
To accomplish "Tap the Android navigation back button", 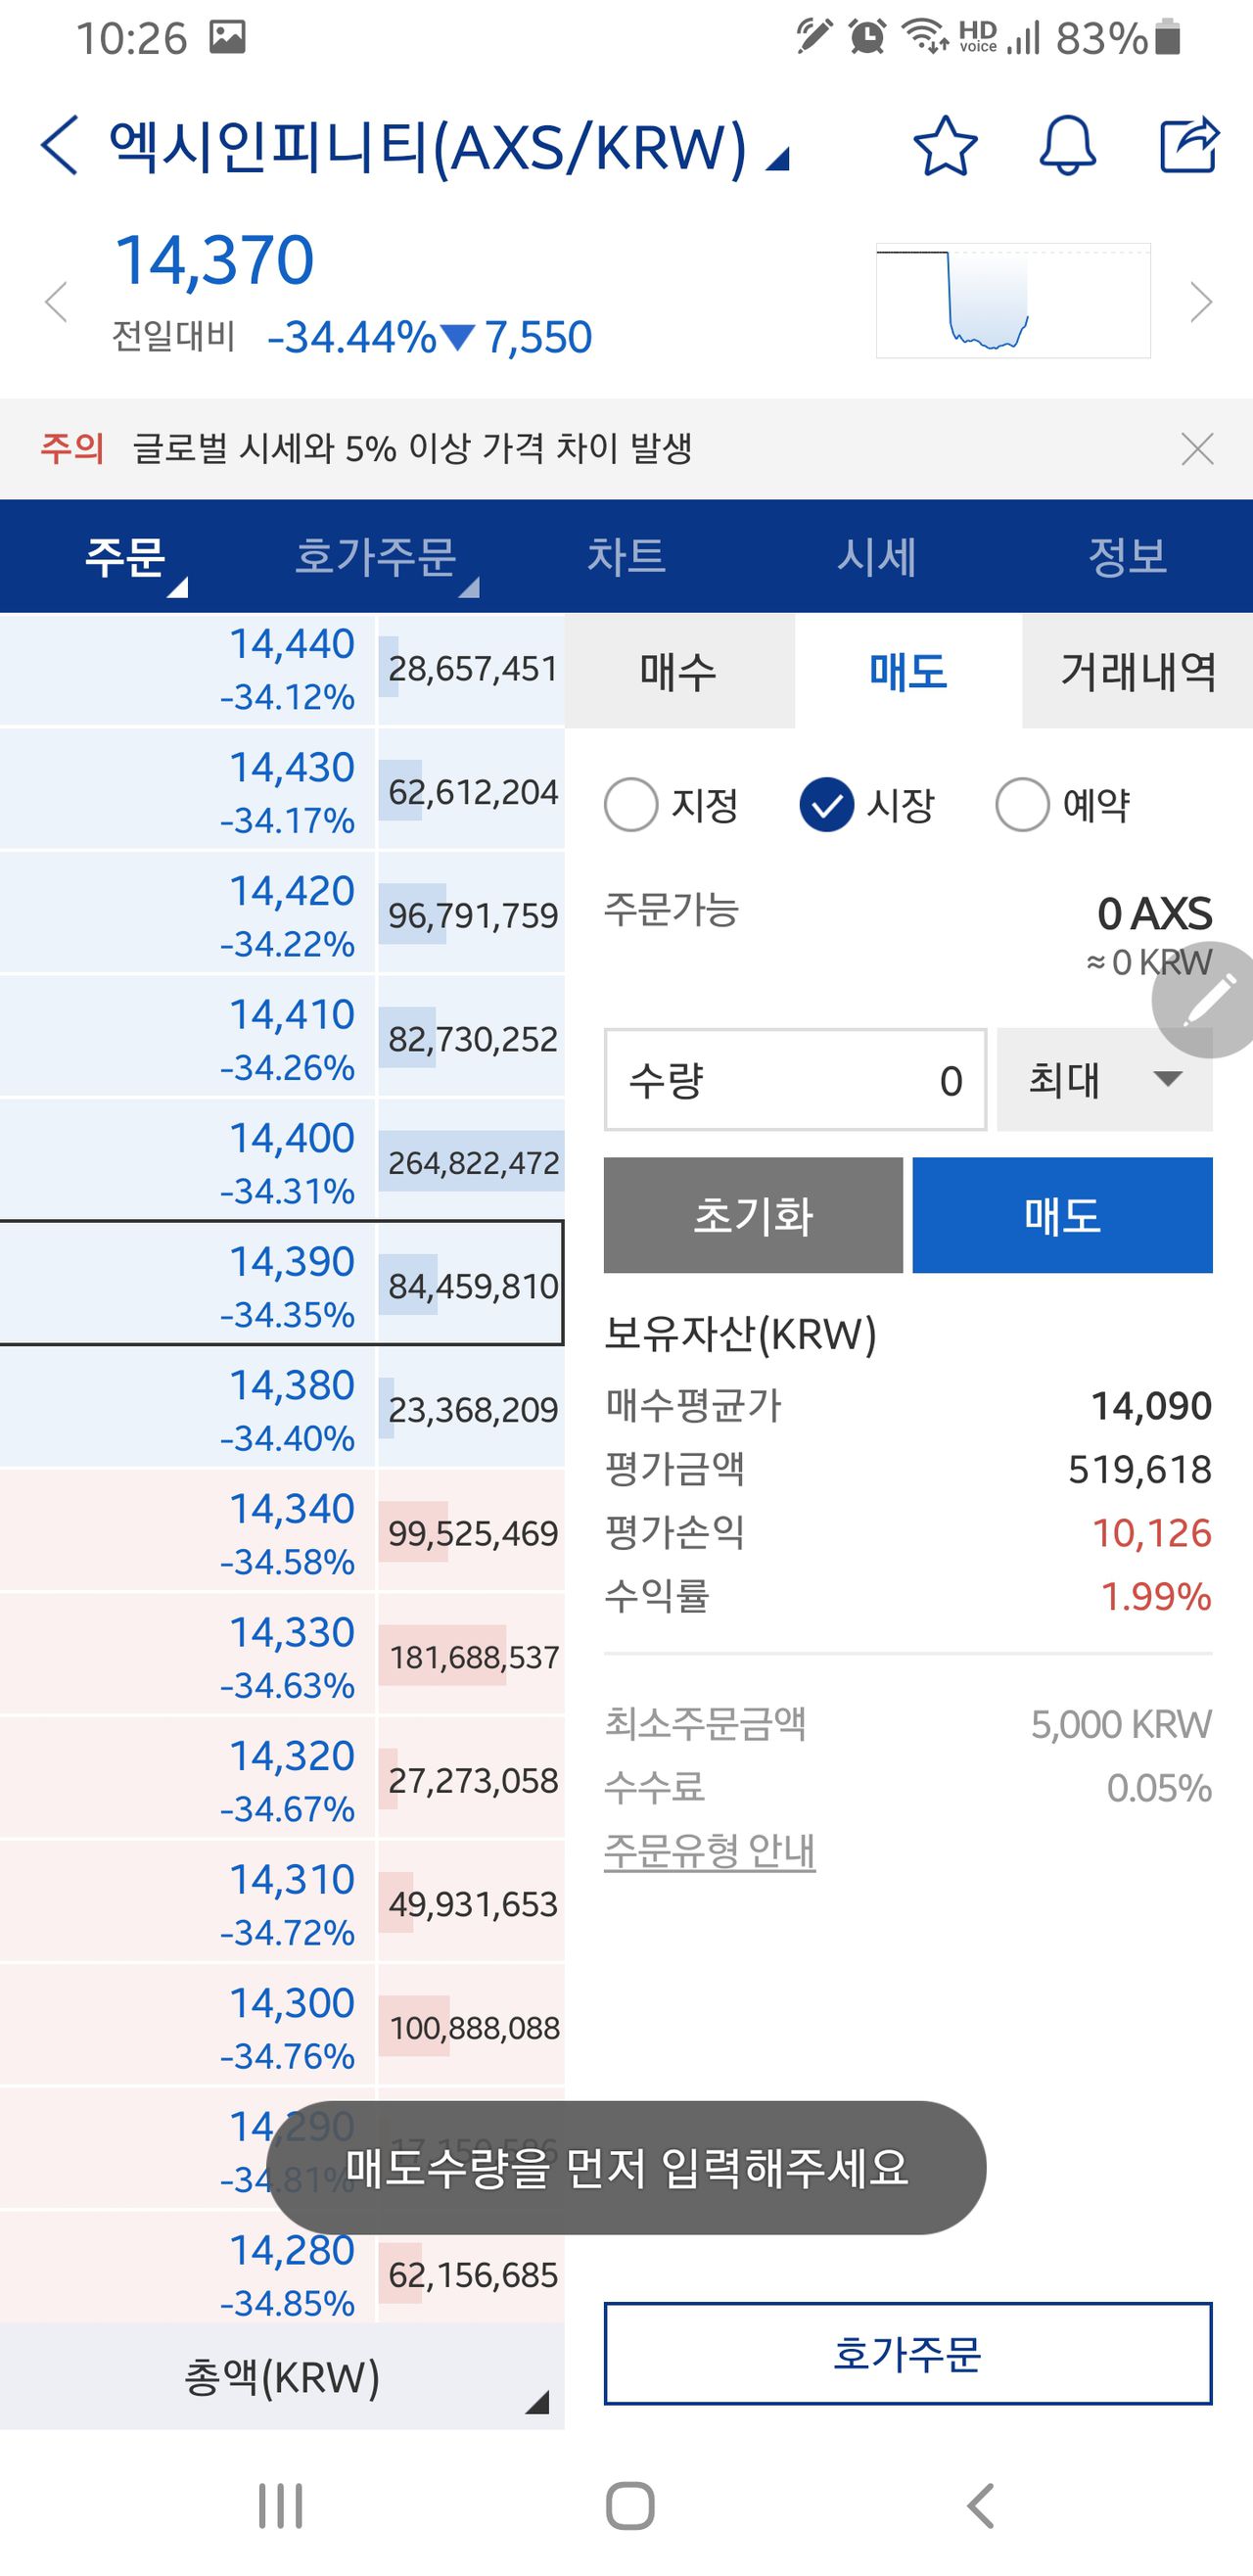I will [x=980, y=2506].
